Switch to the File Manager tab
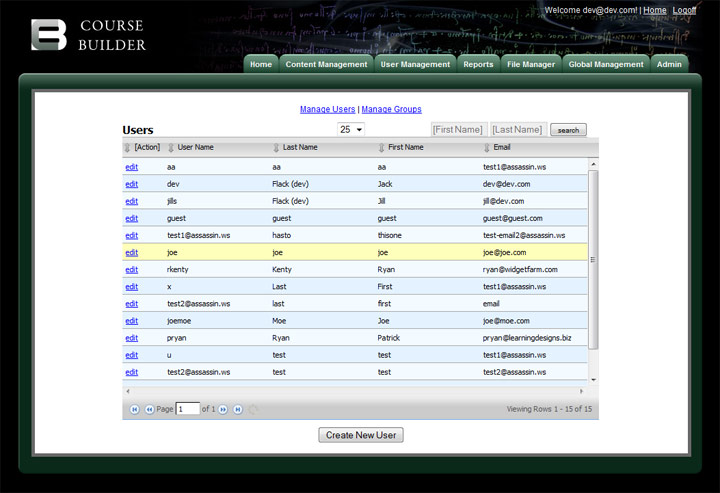 click(x=530, y=65)
